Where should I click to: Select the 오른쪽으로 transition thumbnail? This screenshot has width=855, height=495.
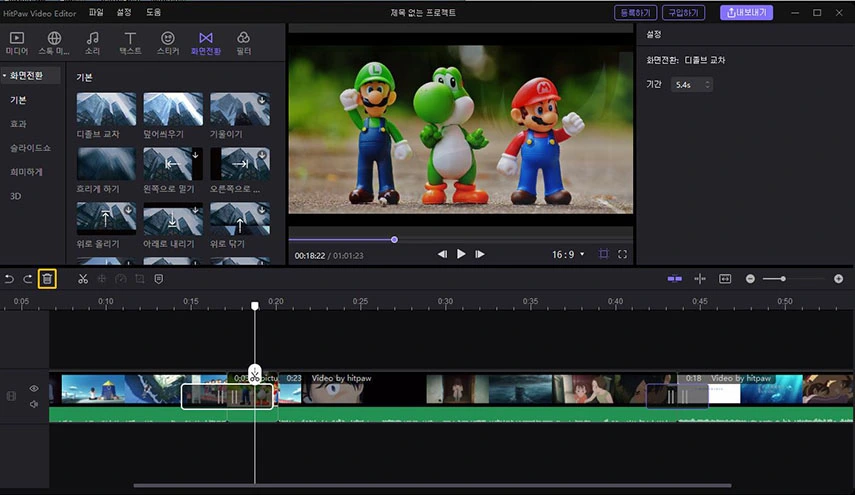pos(240,164)
